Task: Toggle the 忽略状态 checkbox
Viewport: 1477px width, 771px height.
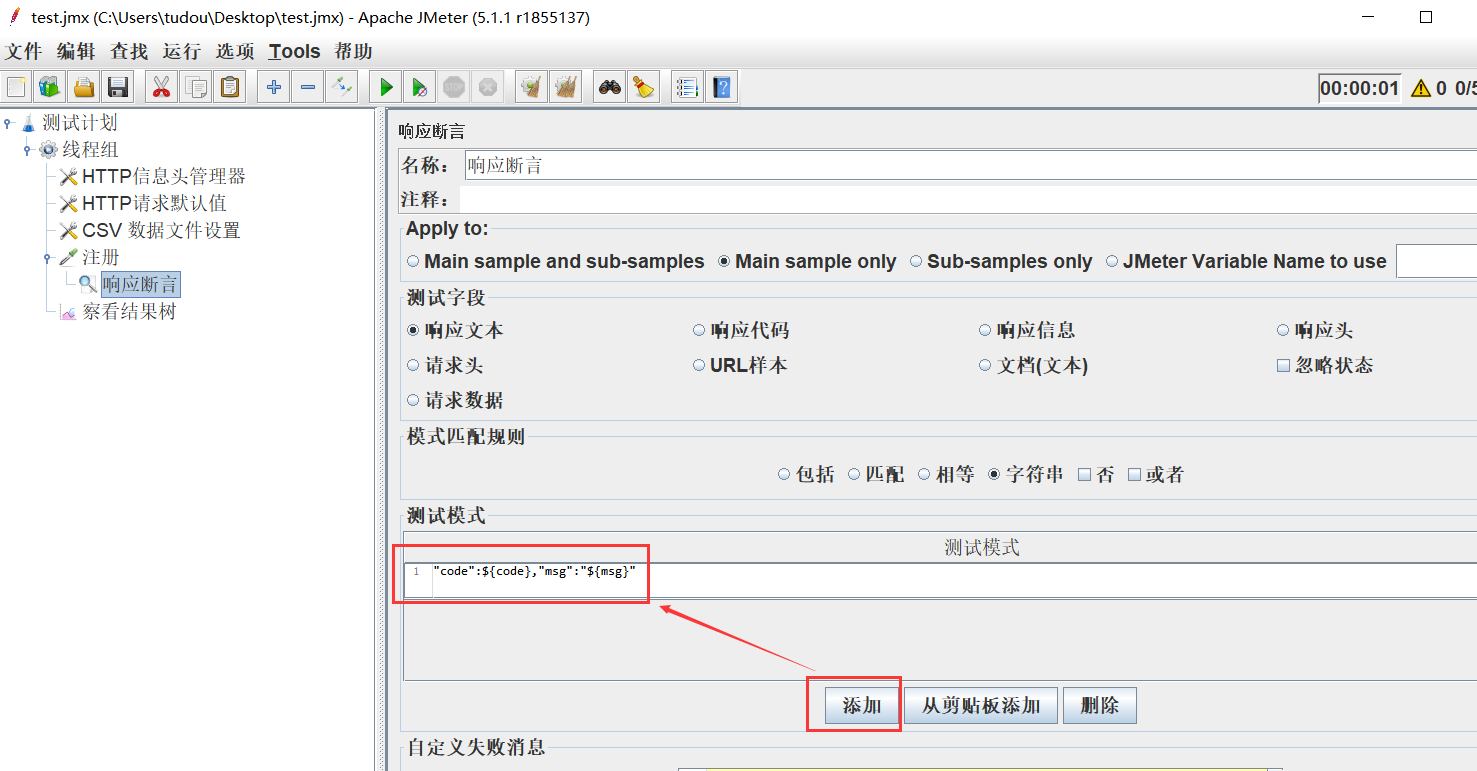Action: click(1325, 365)
